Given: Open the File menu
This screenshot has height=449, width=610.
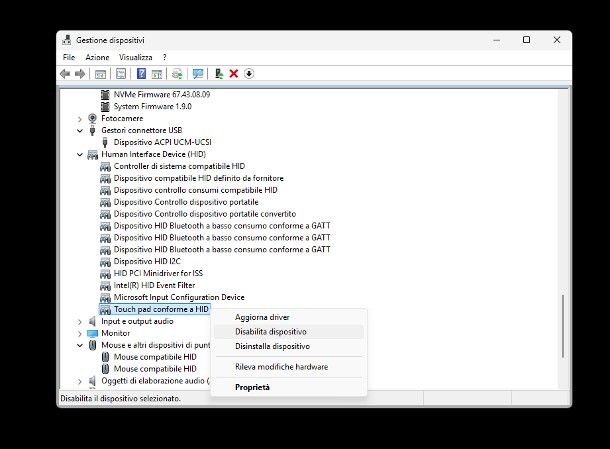Looking at the screenshot, I should [69, 57].
